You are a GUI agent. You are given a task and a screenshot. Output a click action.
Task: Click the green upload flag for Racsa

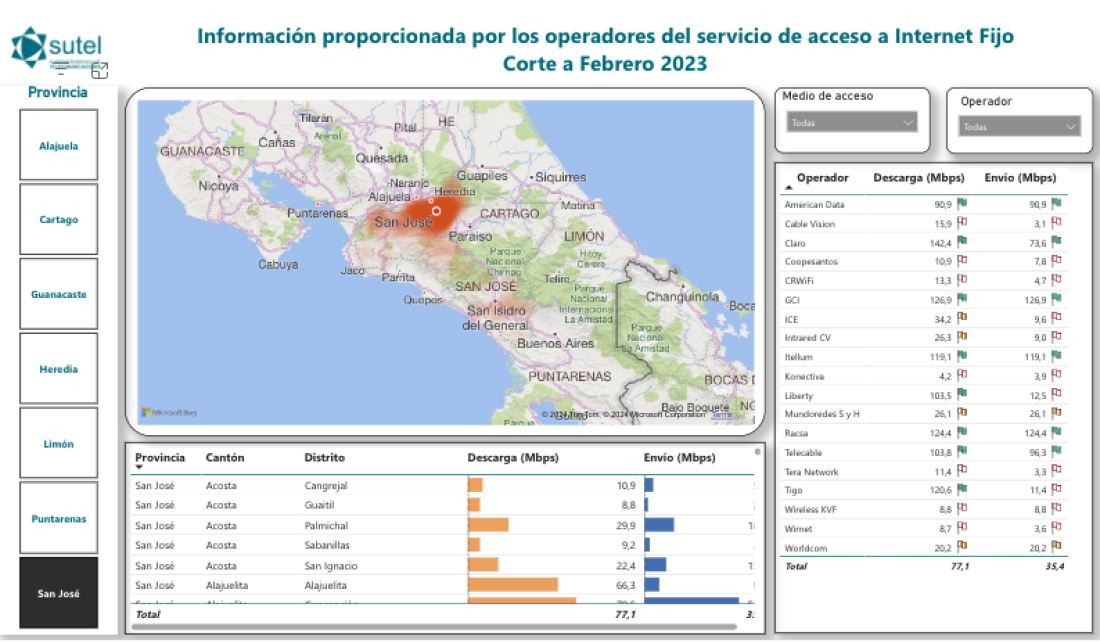pyautogui.click(x=1056, y=433)
